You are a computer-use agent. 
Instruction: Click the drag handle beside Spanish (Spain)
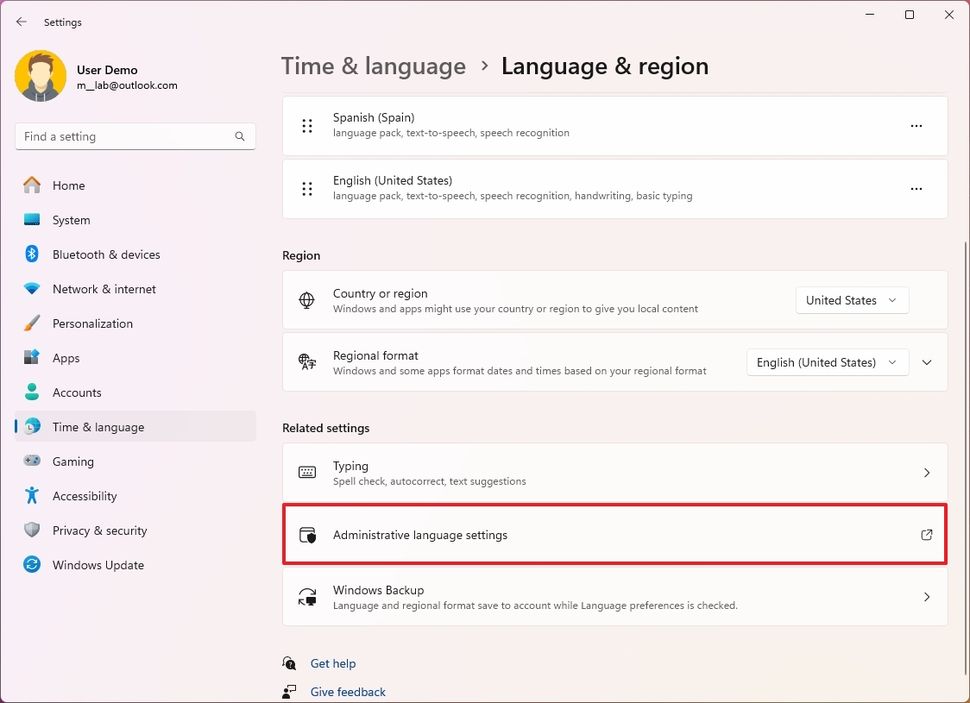pos(307,126)
